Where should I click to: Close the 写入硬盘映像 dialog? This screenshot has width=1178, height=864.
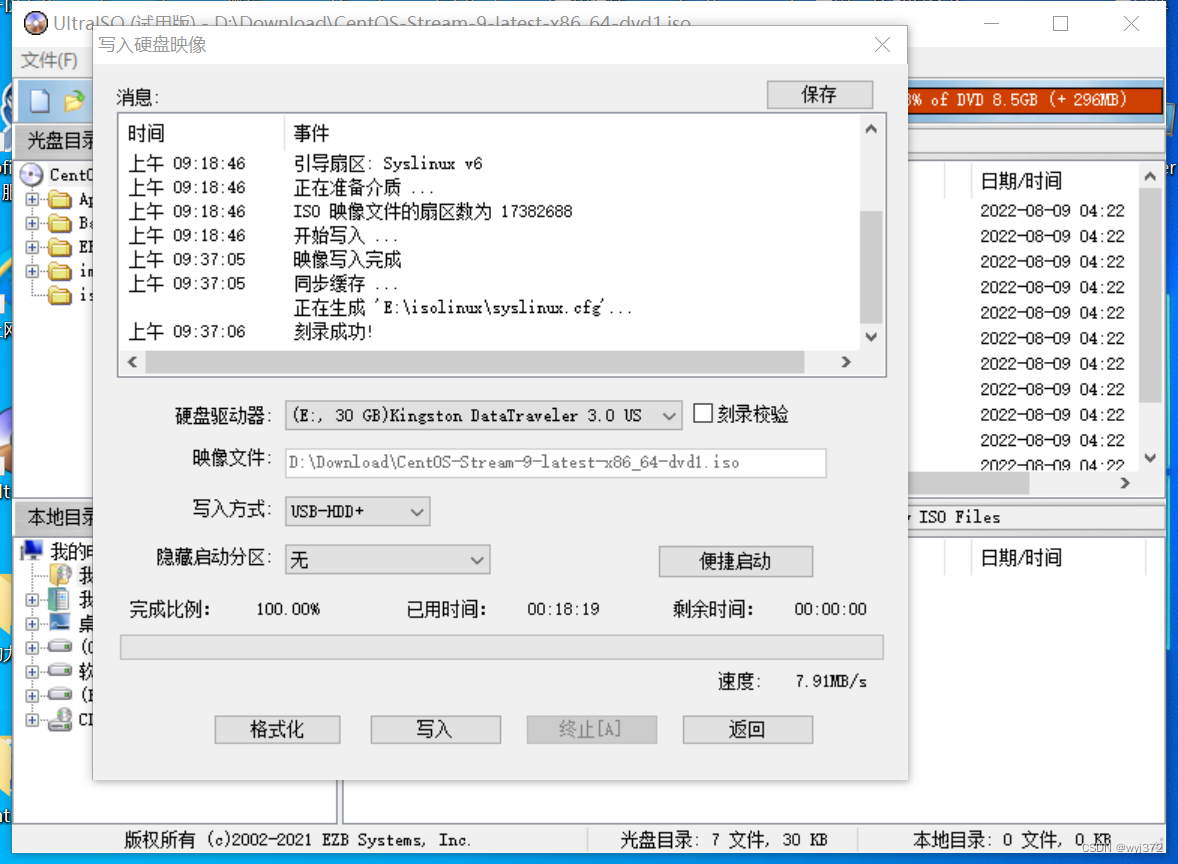point(883,45)
